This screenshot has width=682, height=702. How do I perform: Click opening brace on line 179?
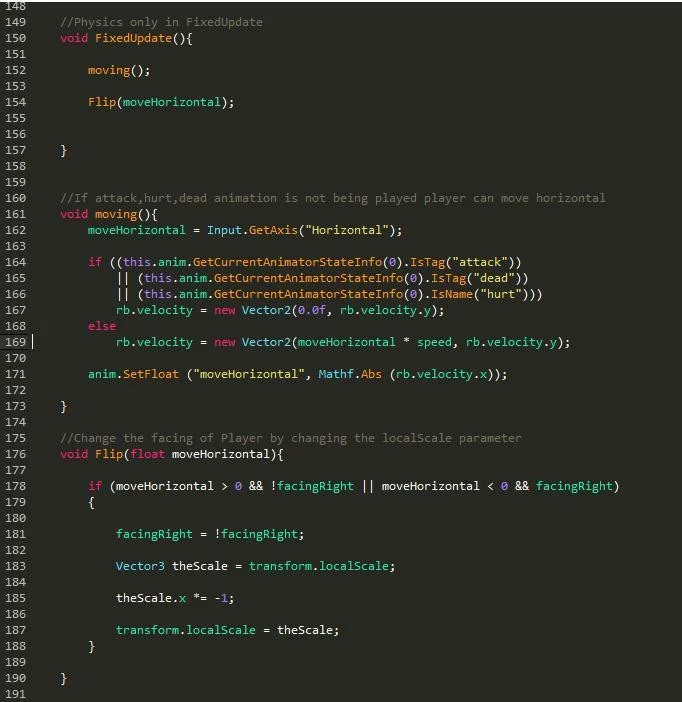pos(91,502)
